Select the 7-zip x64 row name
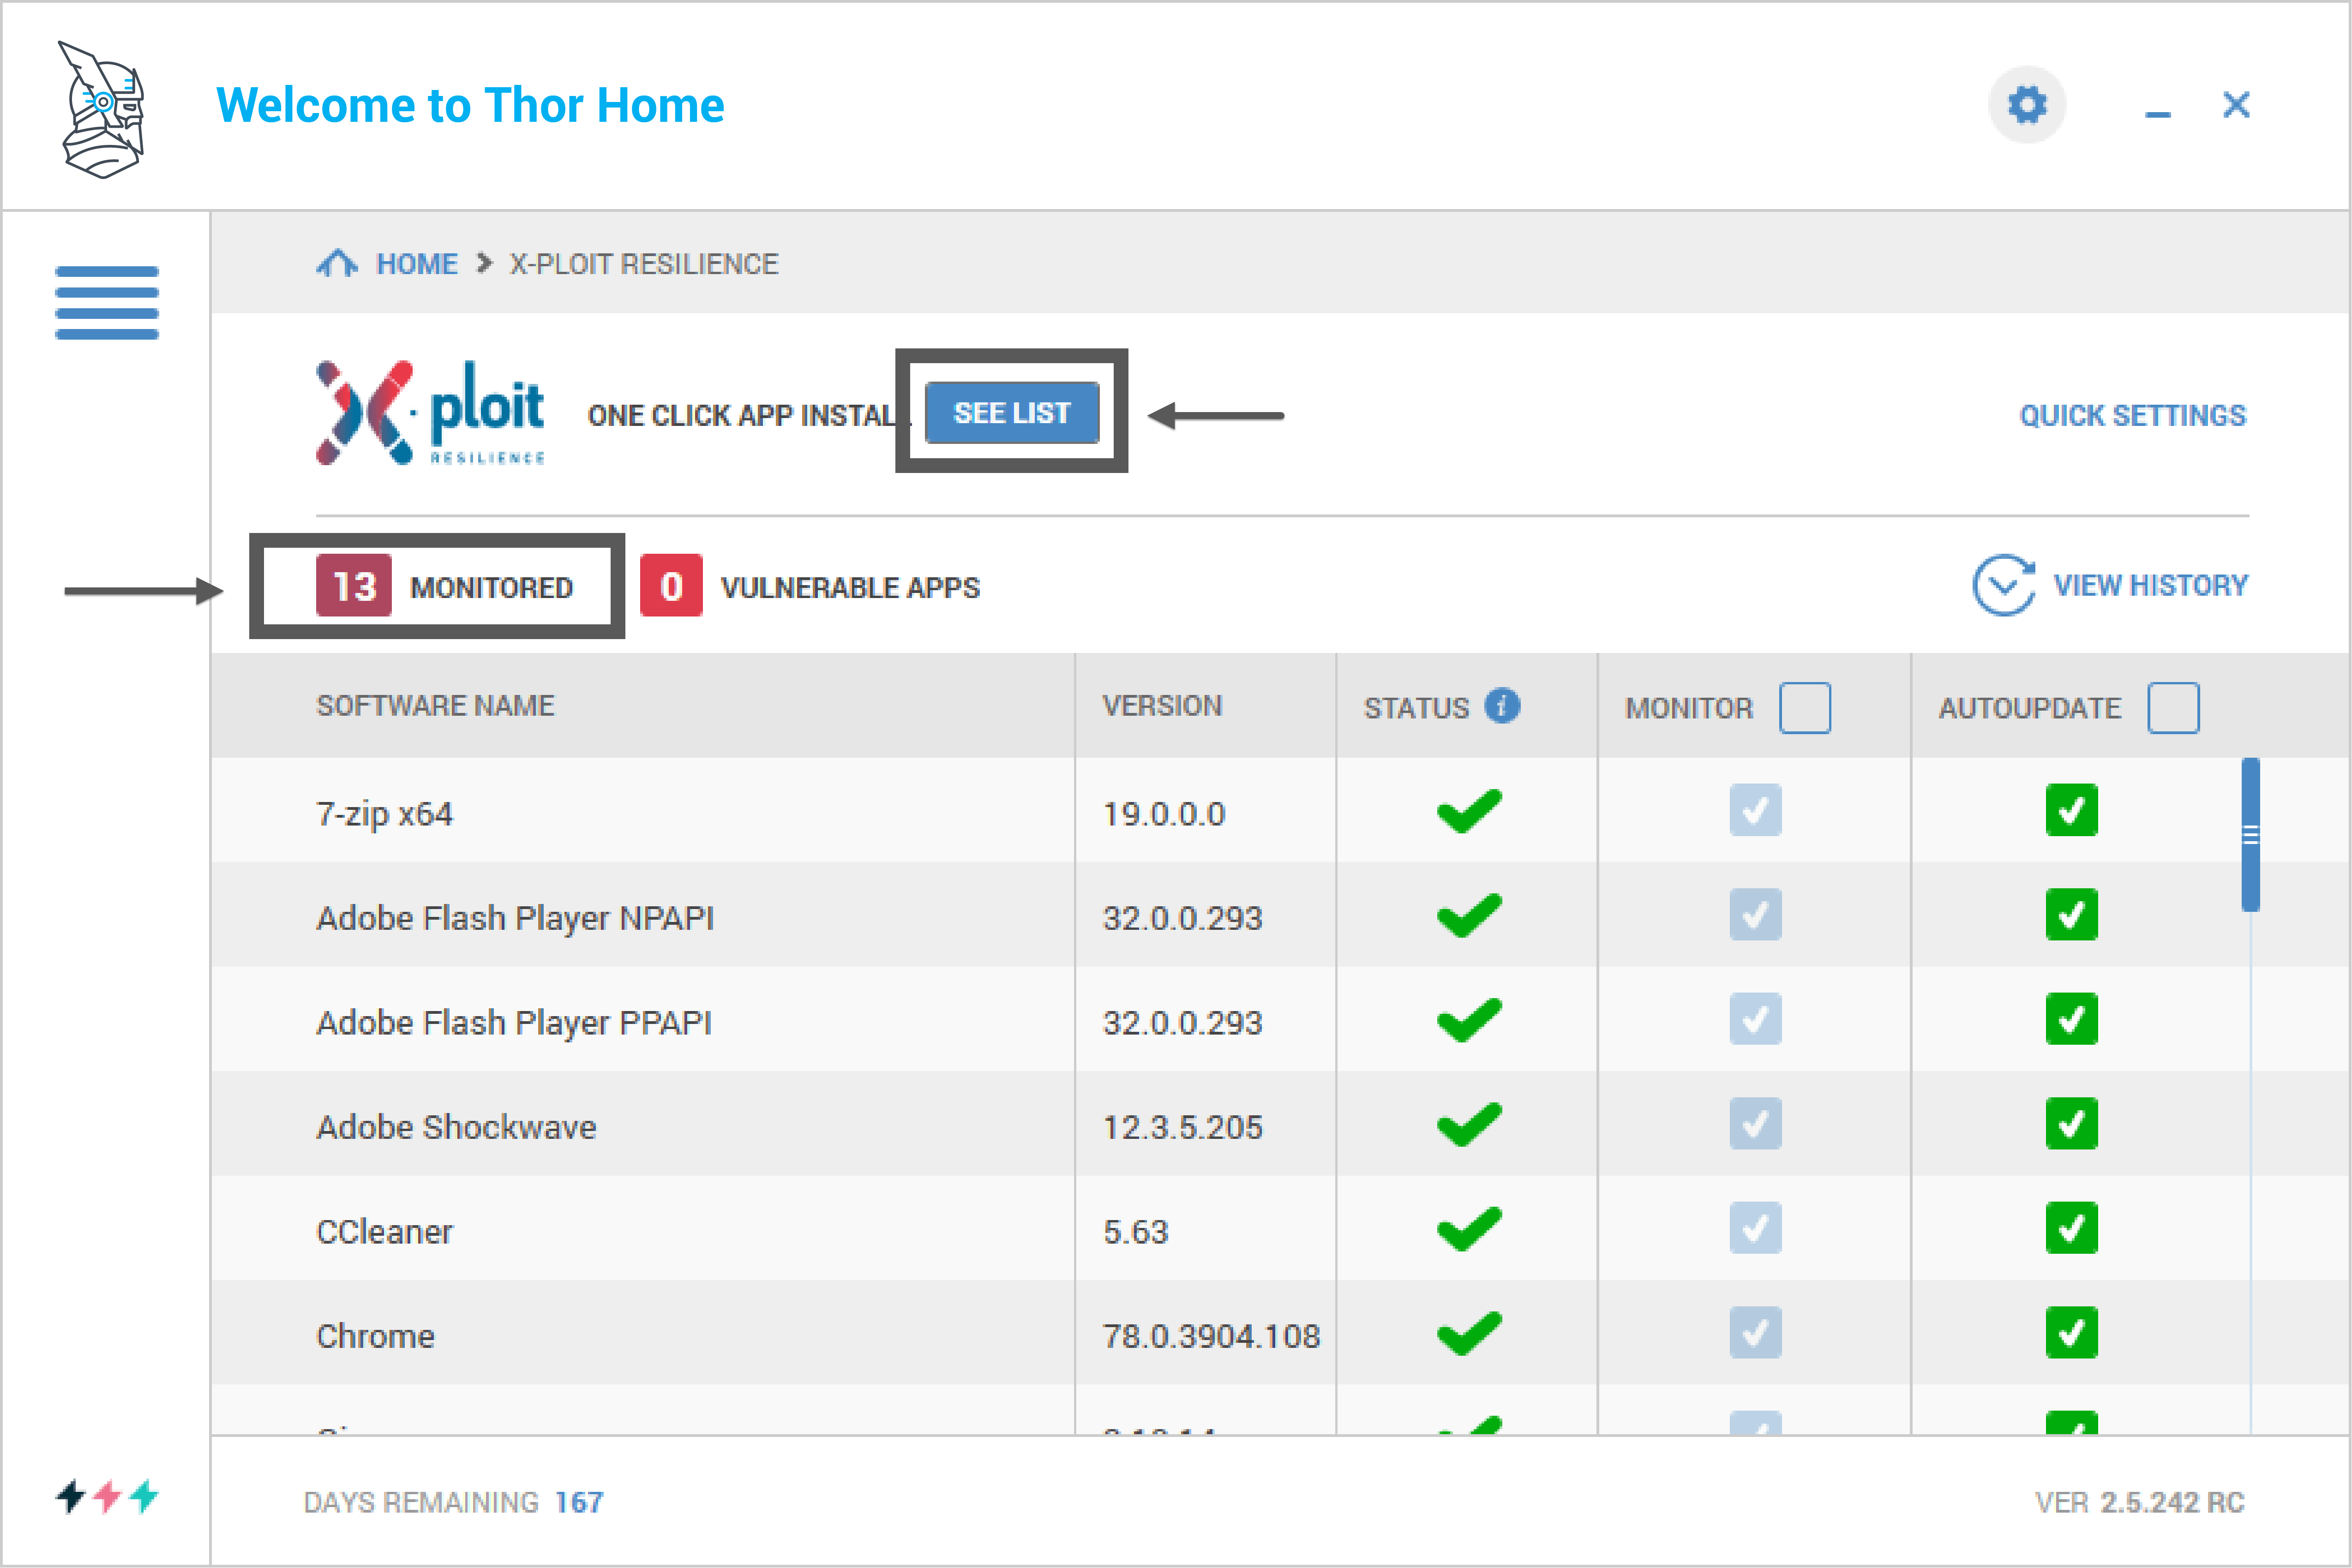The image size is (2352, 1568). coord(384,814)
